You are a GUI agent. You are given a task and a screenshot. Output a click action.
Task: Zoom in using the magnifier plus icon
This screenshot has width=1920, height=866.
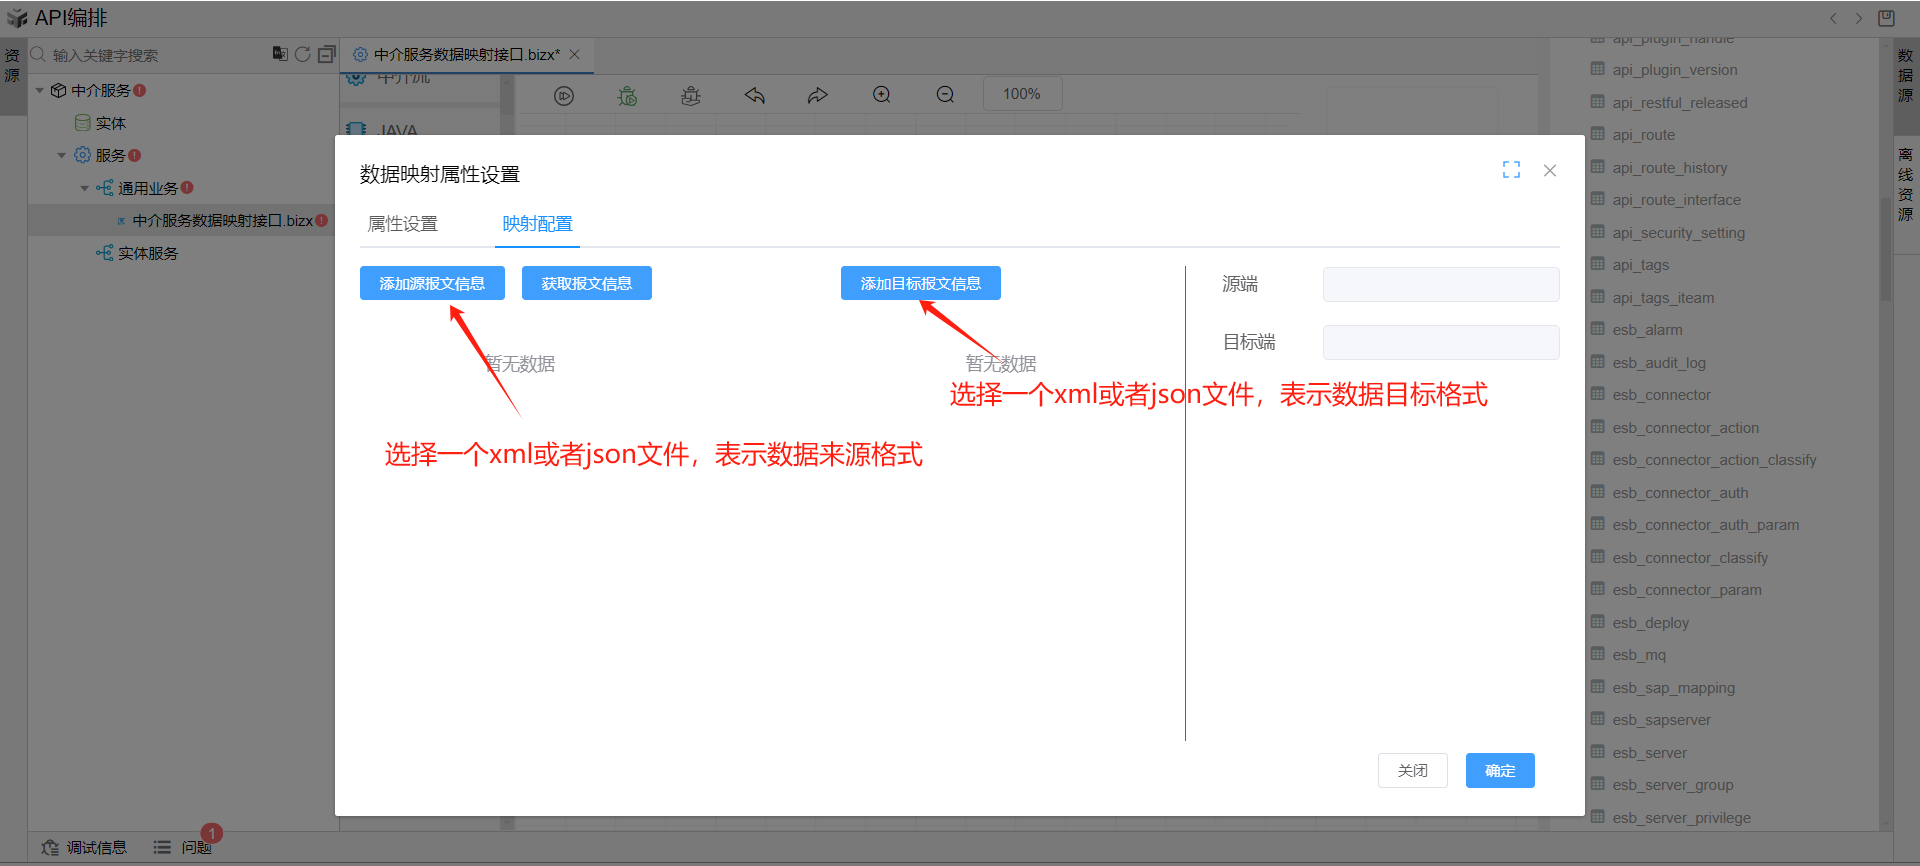pos(881,95)
